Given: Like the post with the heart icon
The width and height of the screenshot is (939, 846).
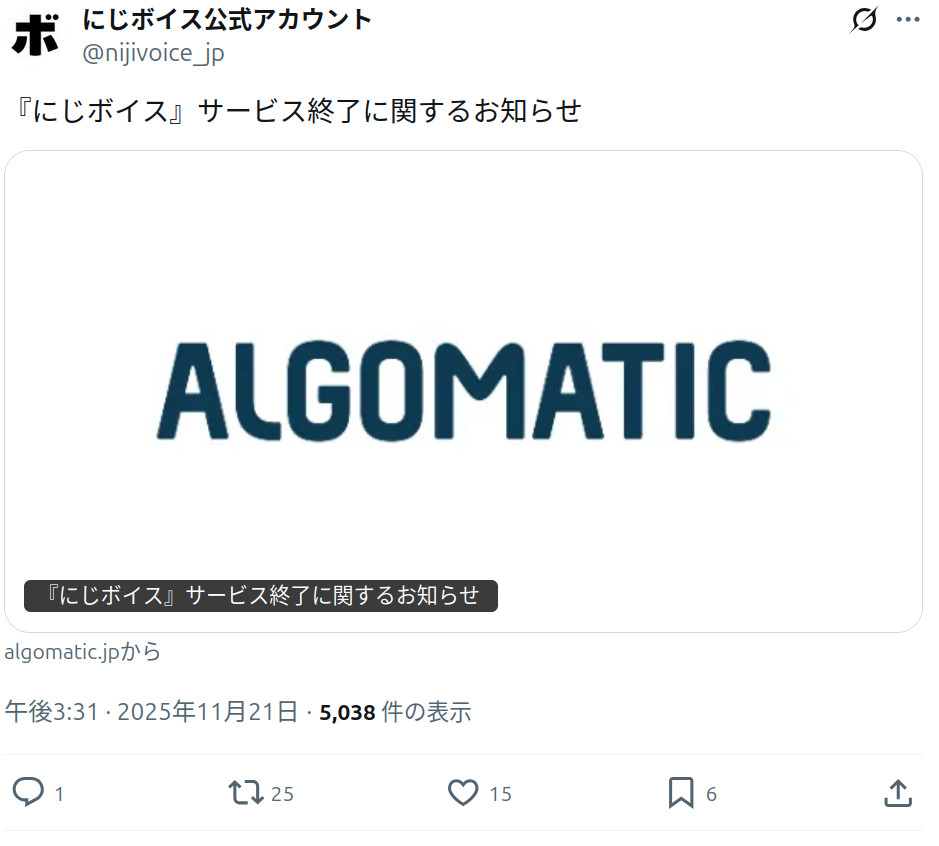Looking at the screenshot, I should pos(463,793).
